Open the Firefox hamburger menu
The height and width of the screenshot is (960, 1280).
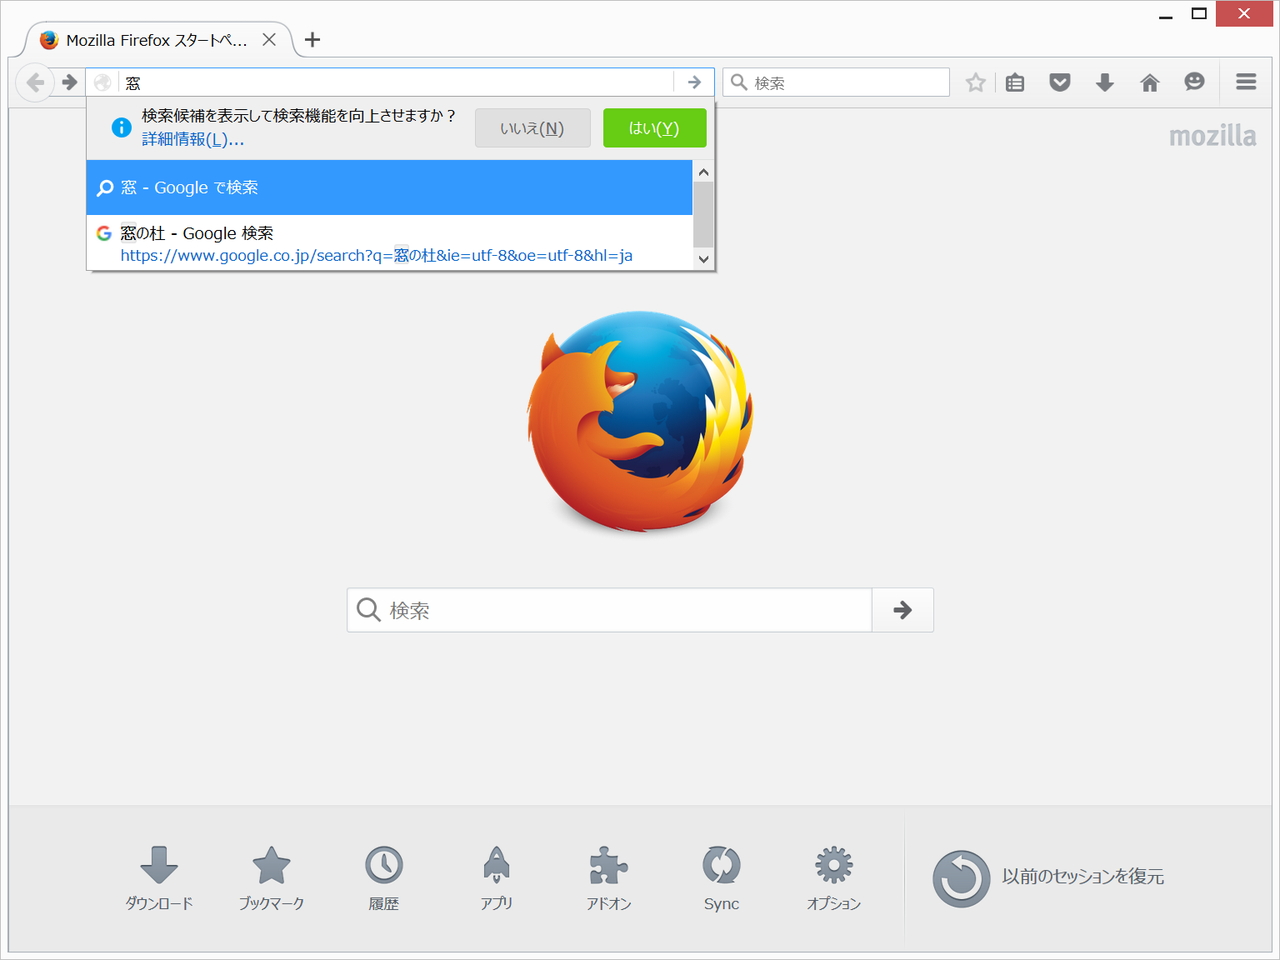tap(1245, 82)
